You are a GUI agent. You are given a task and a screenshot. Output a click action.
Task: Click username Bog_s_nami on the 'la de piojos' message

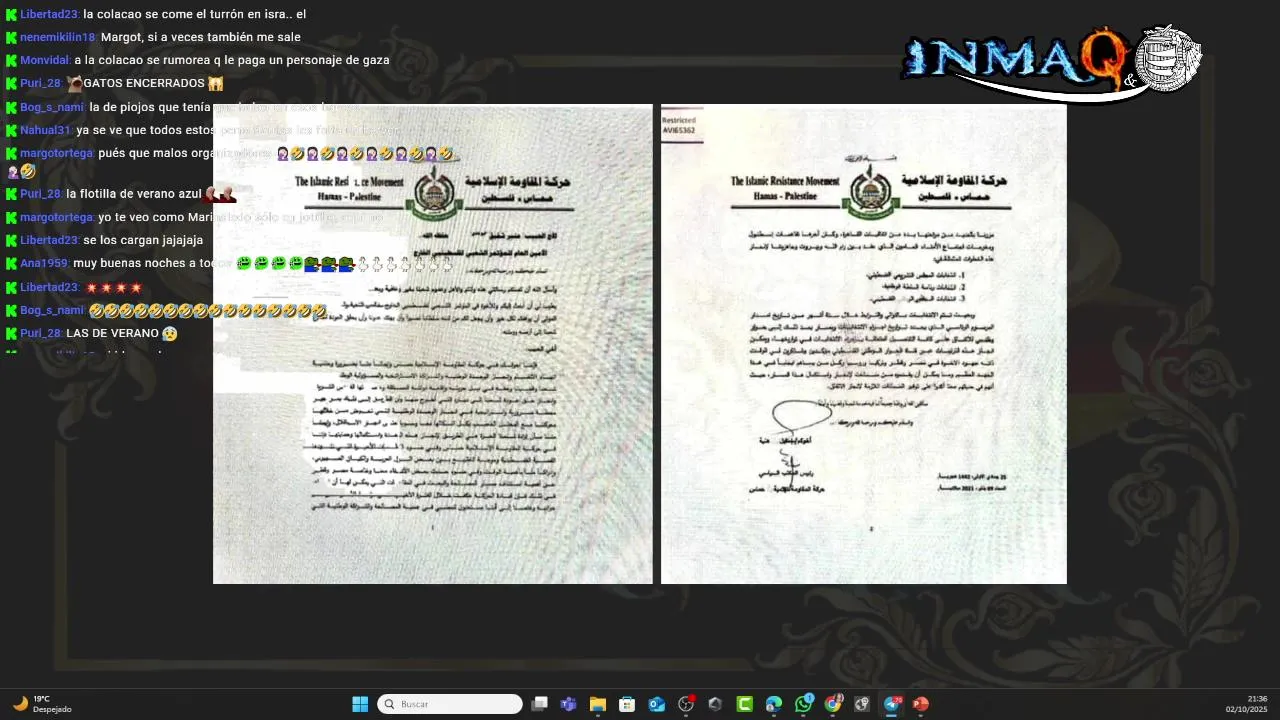52,107
